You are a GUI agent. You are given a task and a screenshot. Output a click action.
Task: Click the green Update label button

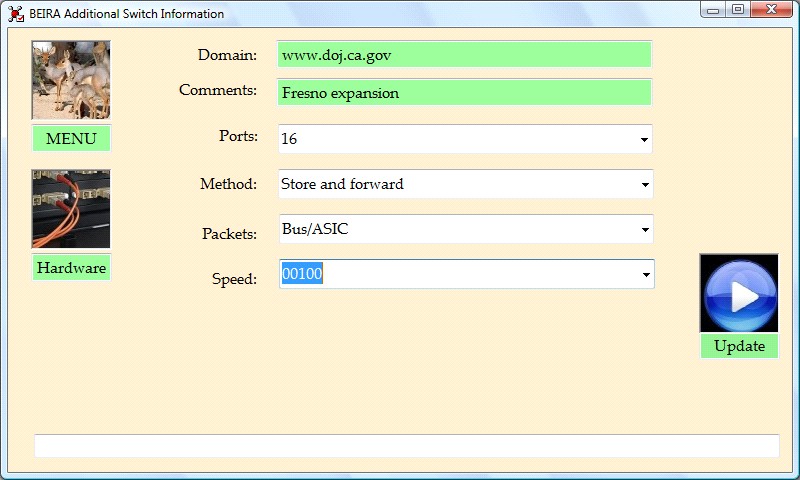(739, 346)
